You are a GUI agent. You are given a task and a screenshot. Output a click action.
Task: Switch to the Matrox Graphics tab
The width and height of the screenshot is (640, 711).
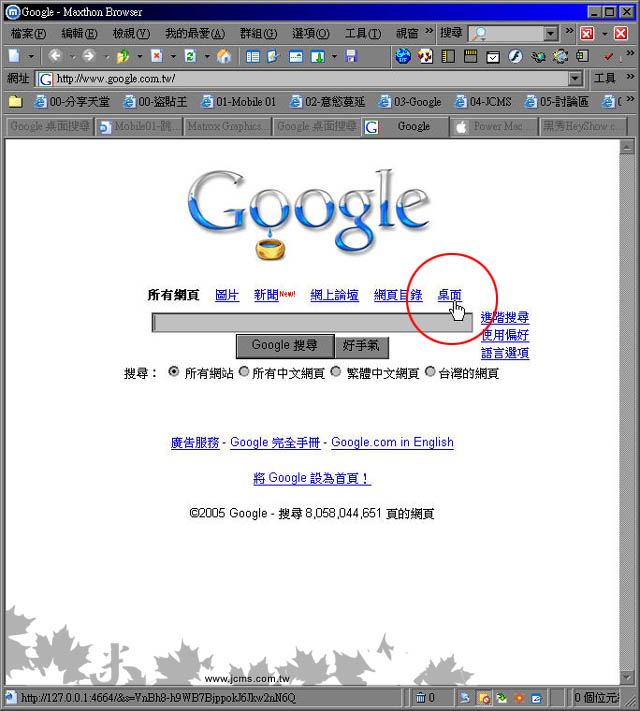tap(227, 127)
